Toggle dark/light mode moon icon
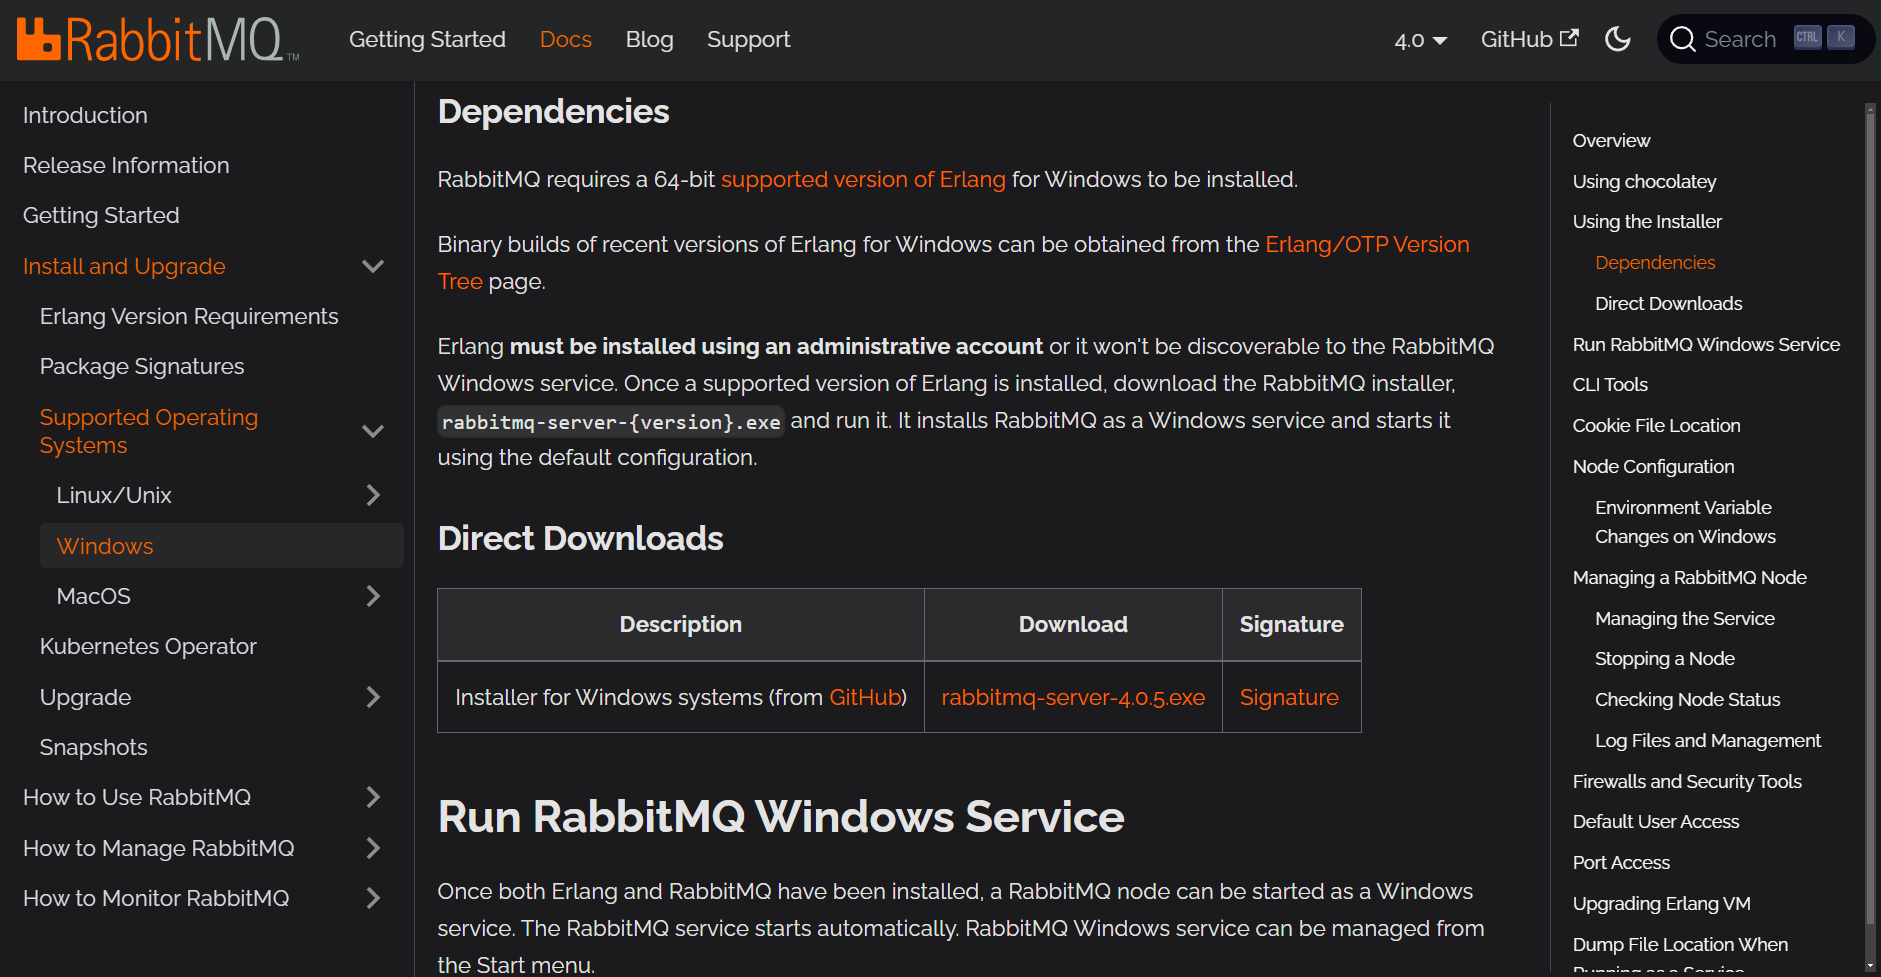 [x=1617, y=39]
